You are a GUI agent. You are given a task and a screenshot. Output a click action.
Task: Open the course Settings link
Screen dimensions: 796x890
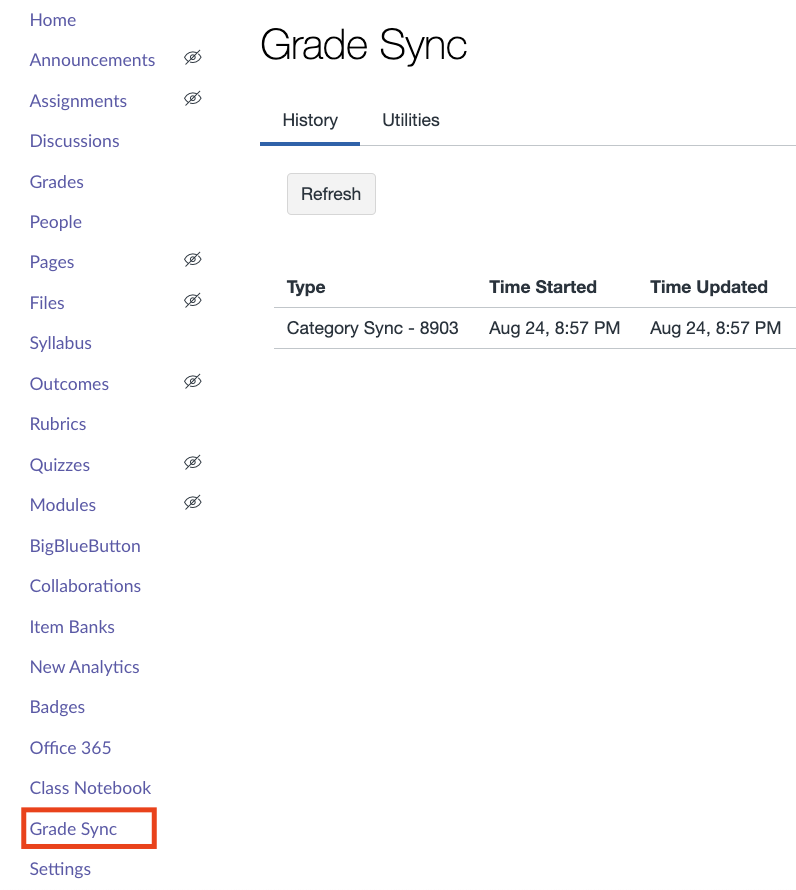click(60, 869)
